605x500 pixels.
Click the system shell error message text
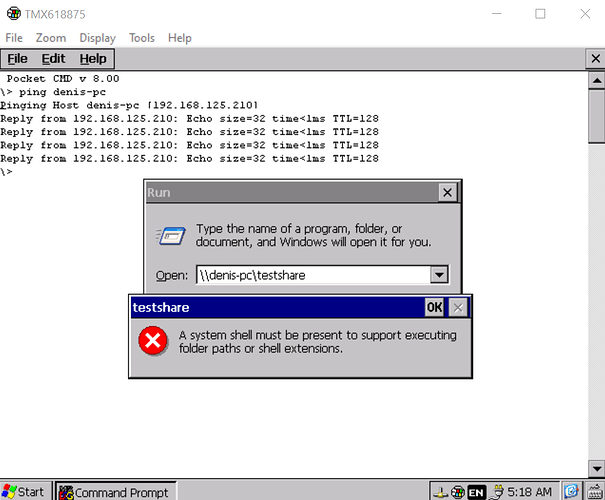318,342
